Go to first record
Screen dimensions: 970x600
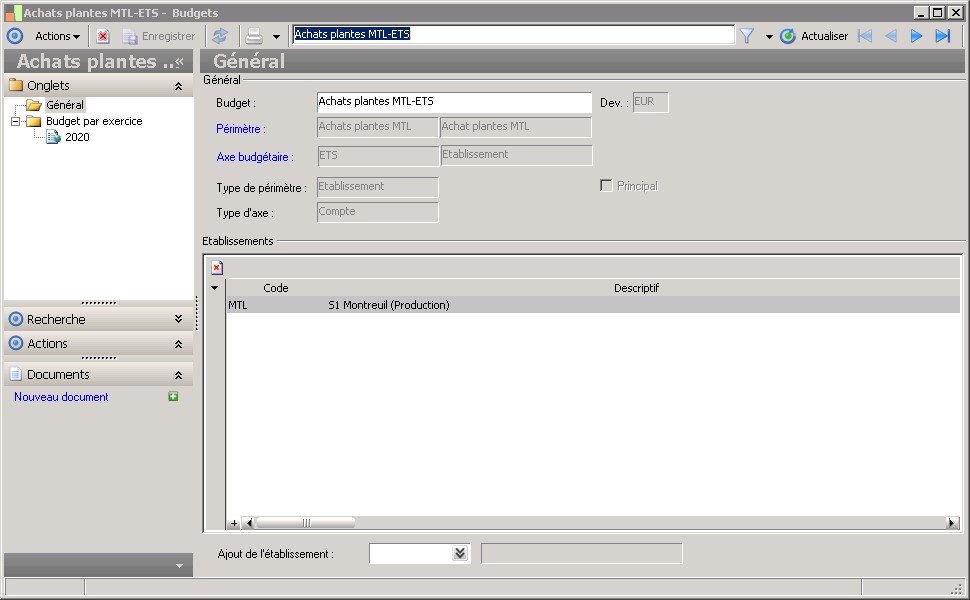click(x=865, y=36)
